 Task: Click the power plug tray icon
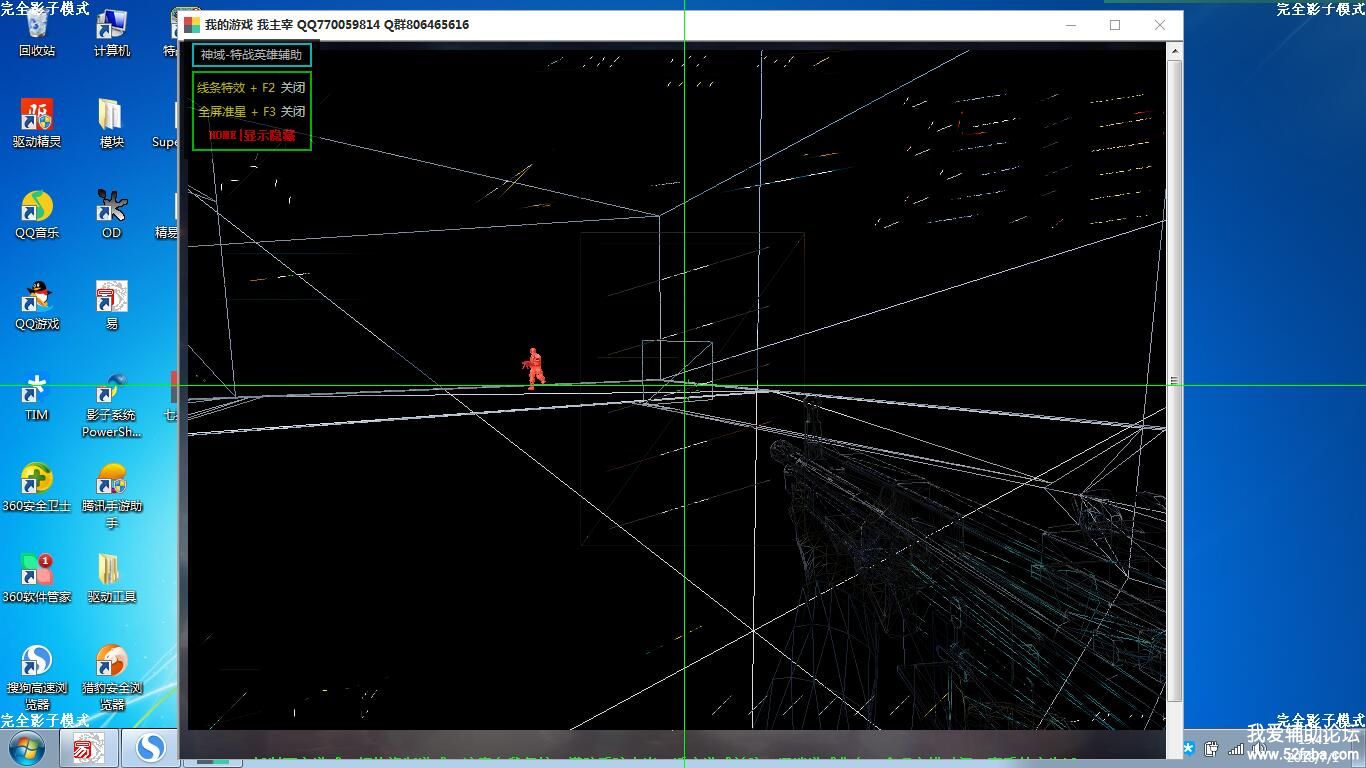[x=1211, y=748]
